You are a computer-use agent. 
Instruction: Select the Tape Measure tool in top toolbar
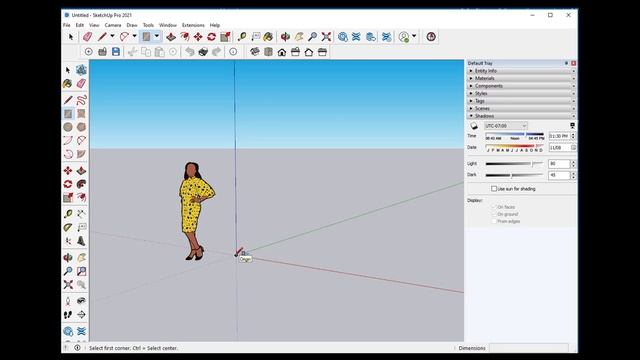point(242,37)
